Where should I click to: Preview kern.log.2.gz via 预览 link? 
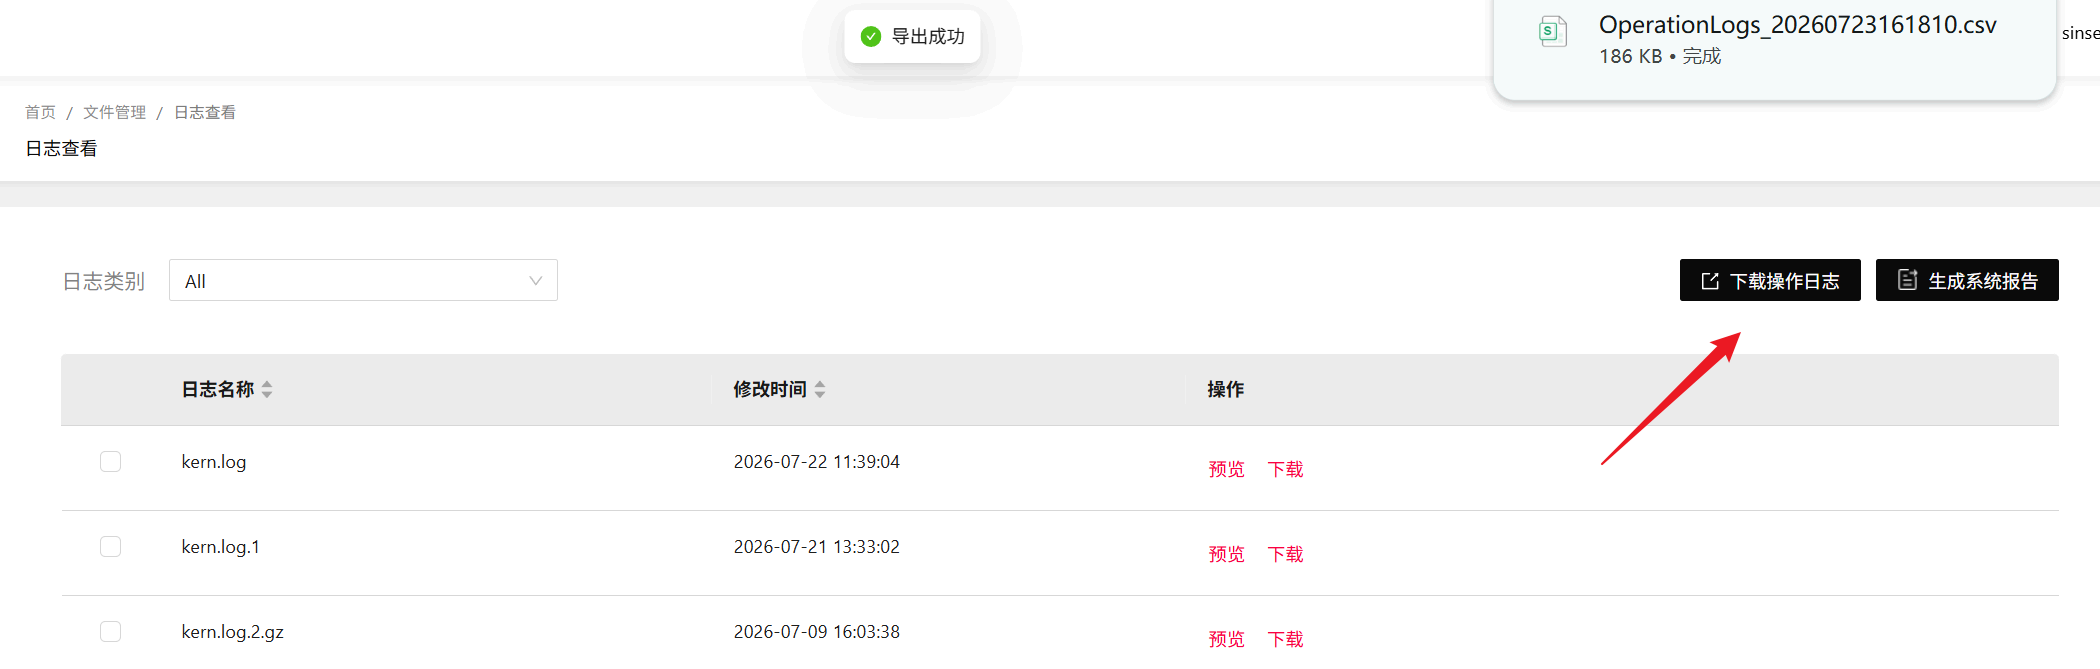1226,639
